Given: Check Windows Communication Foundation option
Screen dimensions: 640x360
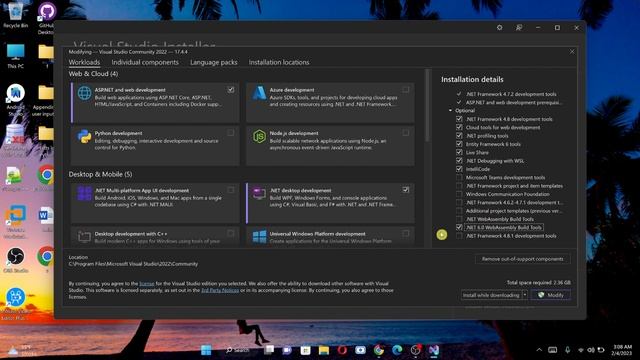Looking at the screenshot, I should (x=459, y=194).
